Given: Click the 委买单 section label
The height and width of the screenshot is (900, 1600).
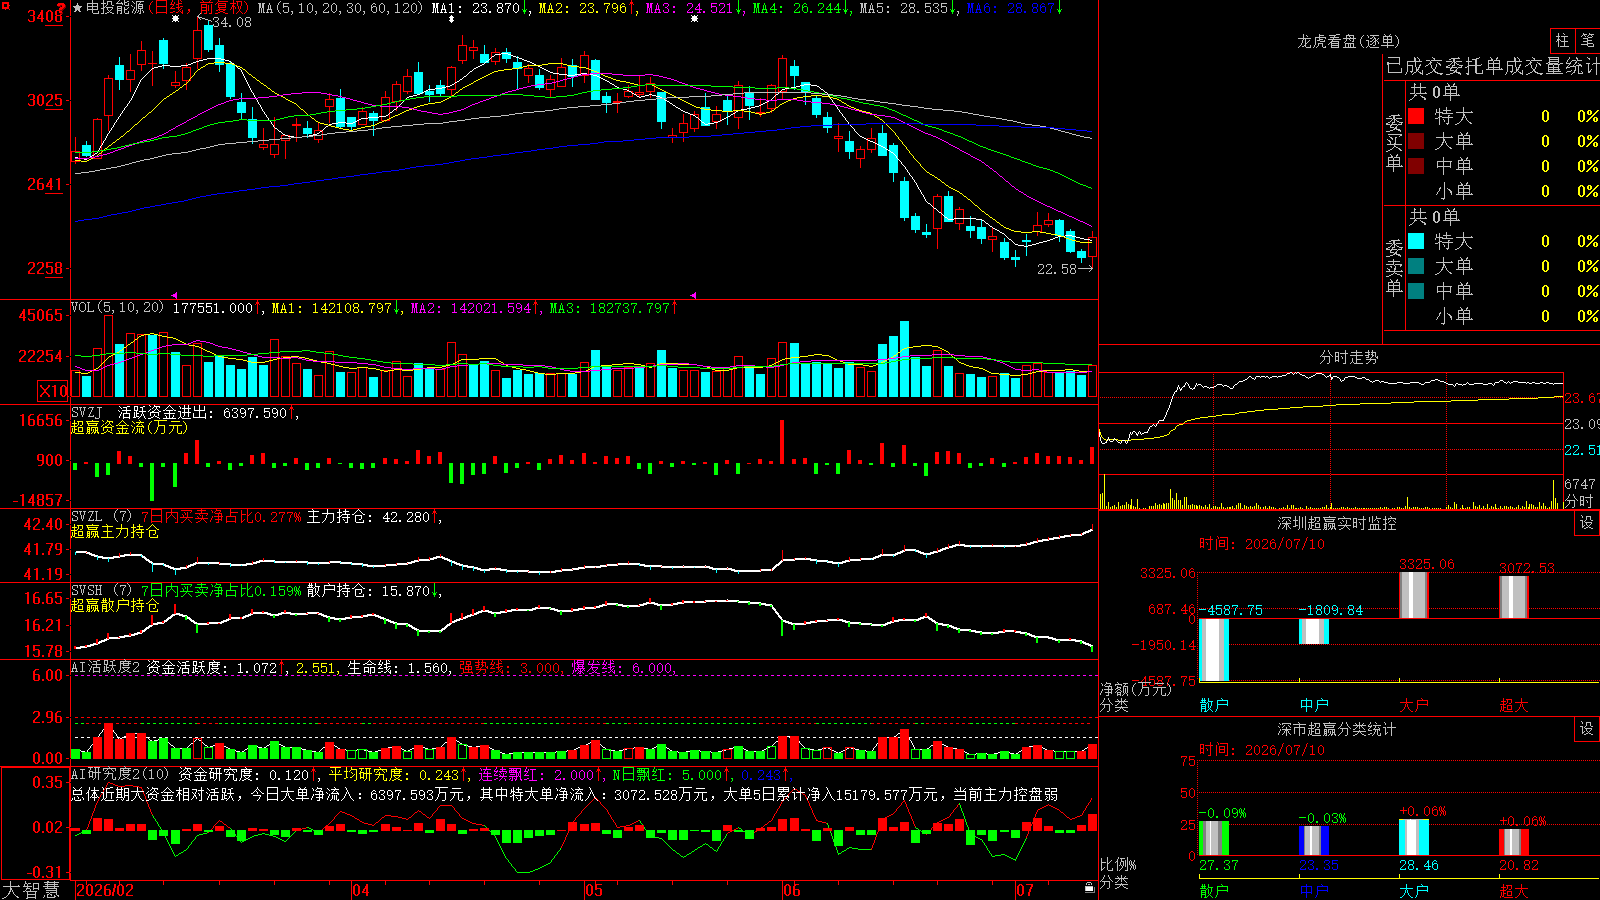Looking at the screenshot, I should click(x=1394, y=142).
